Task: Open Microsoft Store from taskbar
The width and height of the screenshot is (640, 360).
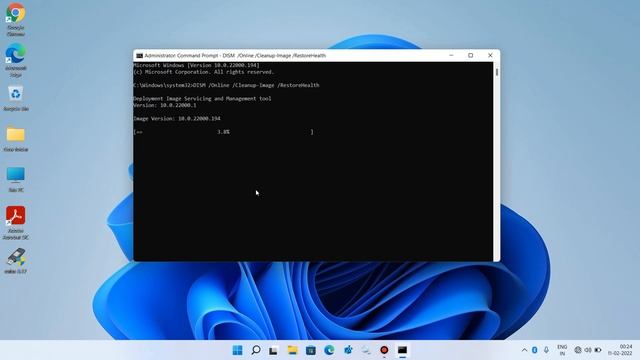Action: (311, 350)
